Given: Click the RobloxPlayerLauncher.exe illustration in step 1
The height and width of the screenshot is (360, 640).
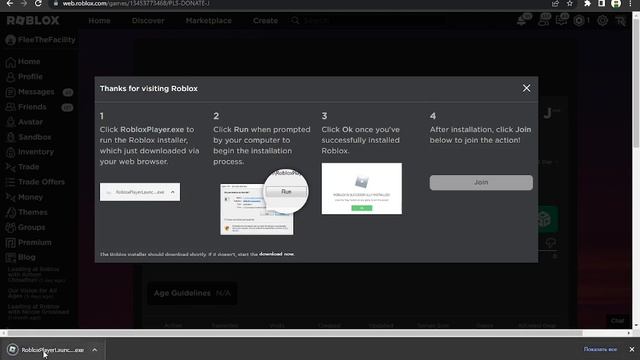Looking at the screenshot, I should 140,192.
